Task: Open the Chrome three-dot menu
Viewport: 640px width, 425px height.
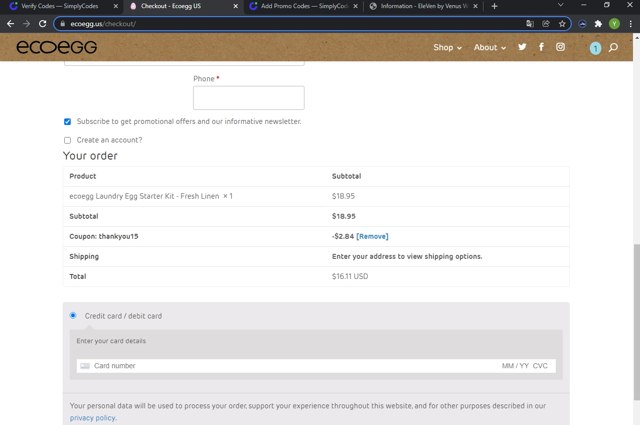Action: 631,24
